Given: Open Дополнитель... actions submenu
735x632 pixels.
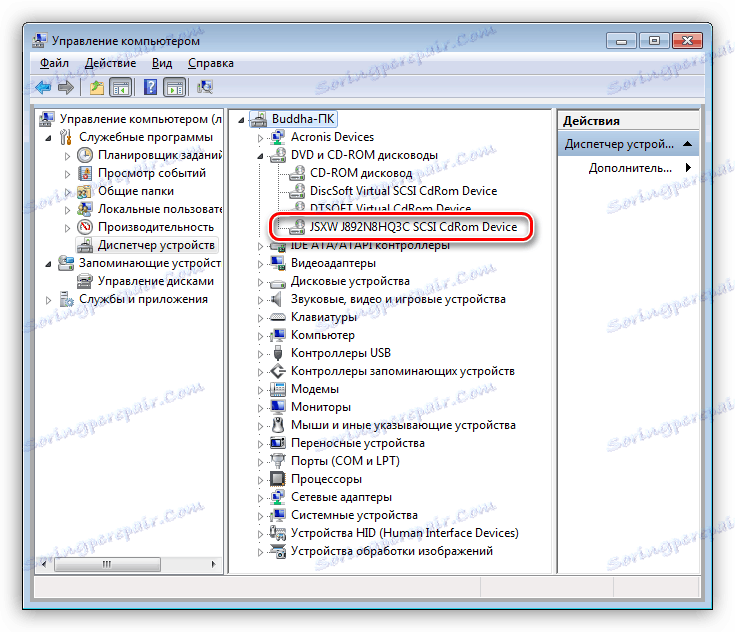Looking at the screenshot, I should (x=630, y=168).
